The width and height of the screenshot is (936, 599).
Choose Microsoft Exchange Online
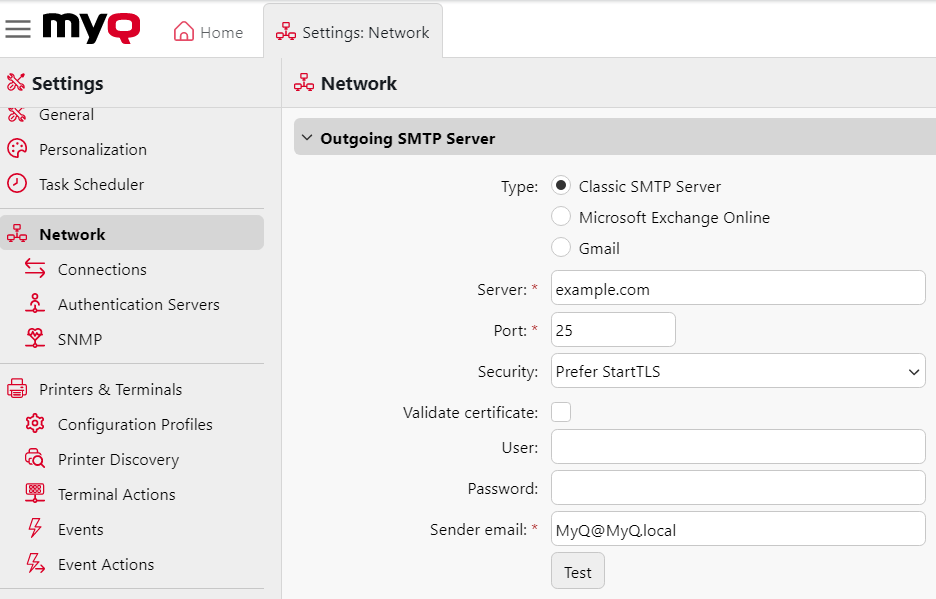(561, 216)
